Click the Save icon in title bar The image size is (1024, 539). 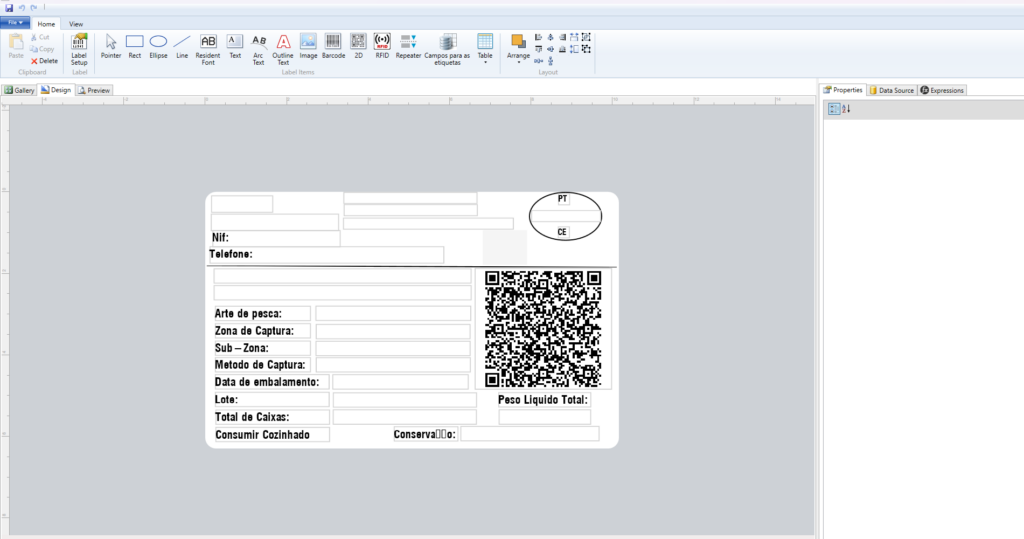[8, 8]
